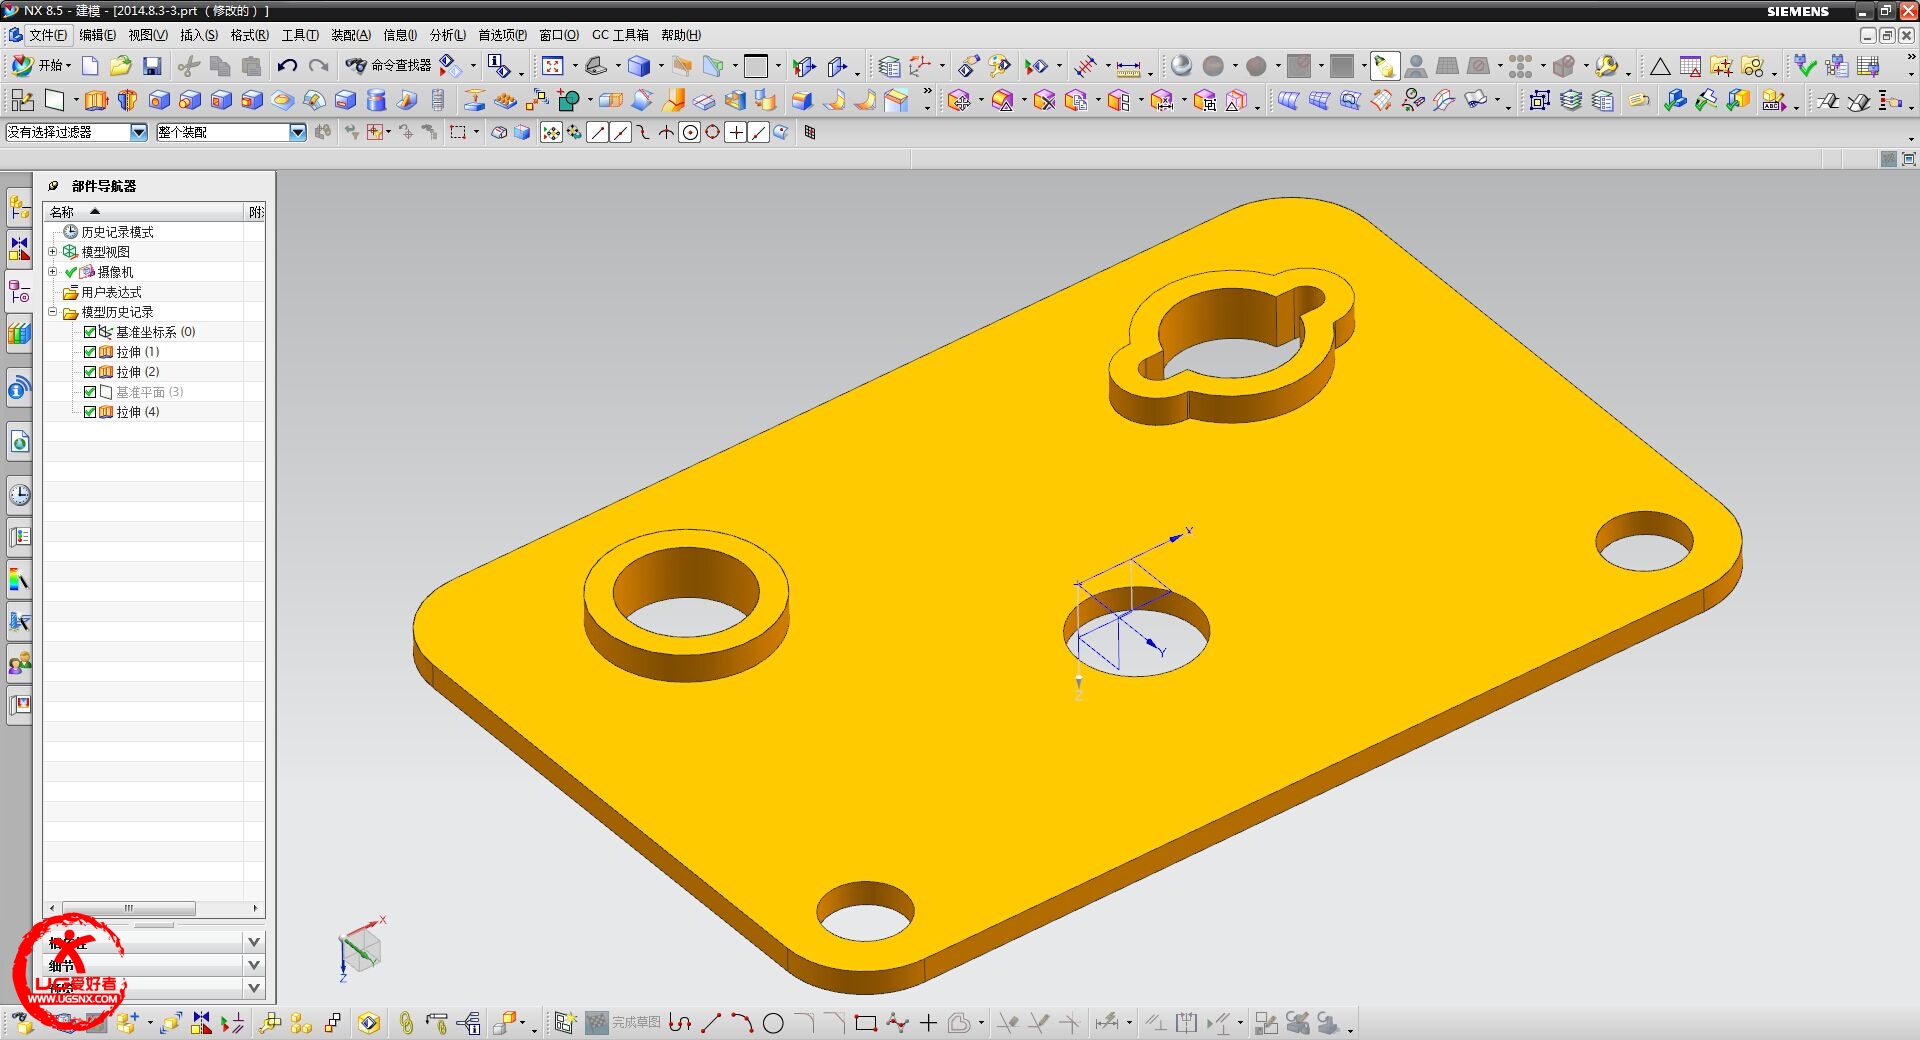
Task: Toggle checkbox for 拉伸 (2)
Action: [x=90, y=372]
